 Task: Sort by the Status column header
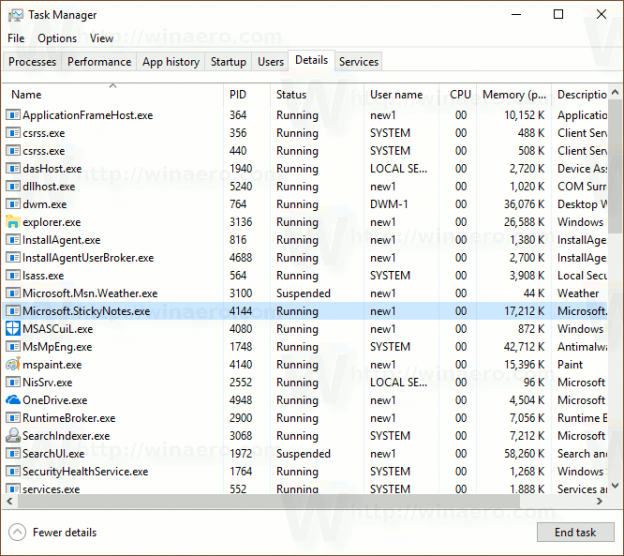click(x=317, y=95)
